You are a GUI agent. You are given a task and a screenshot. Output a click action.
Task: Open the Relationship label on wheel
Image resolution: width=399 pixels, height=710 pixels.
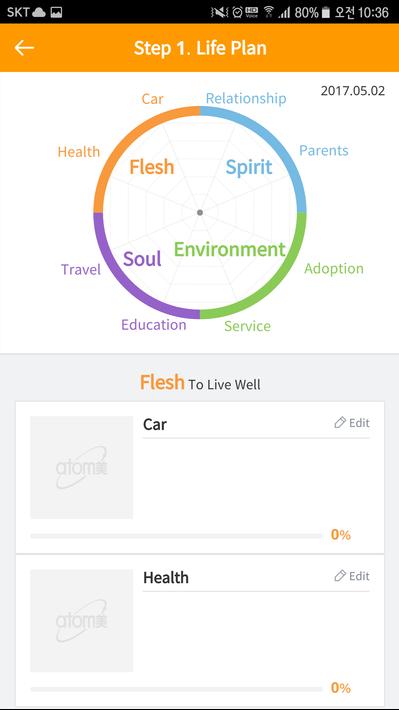click(246, 98)
